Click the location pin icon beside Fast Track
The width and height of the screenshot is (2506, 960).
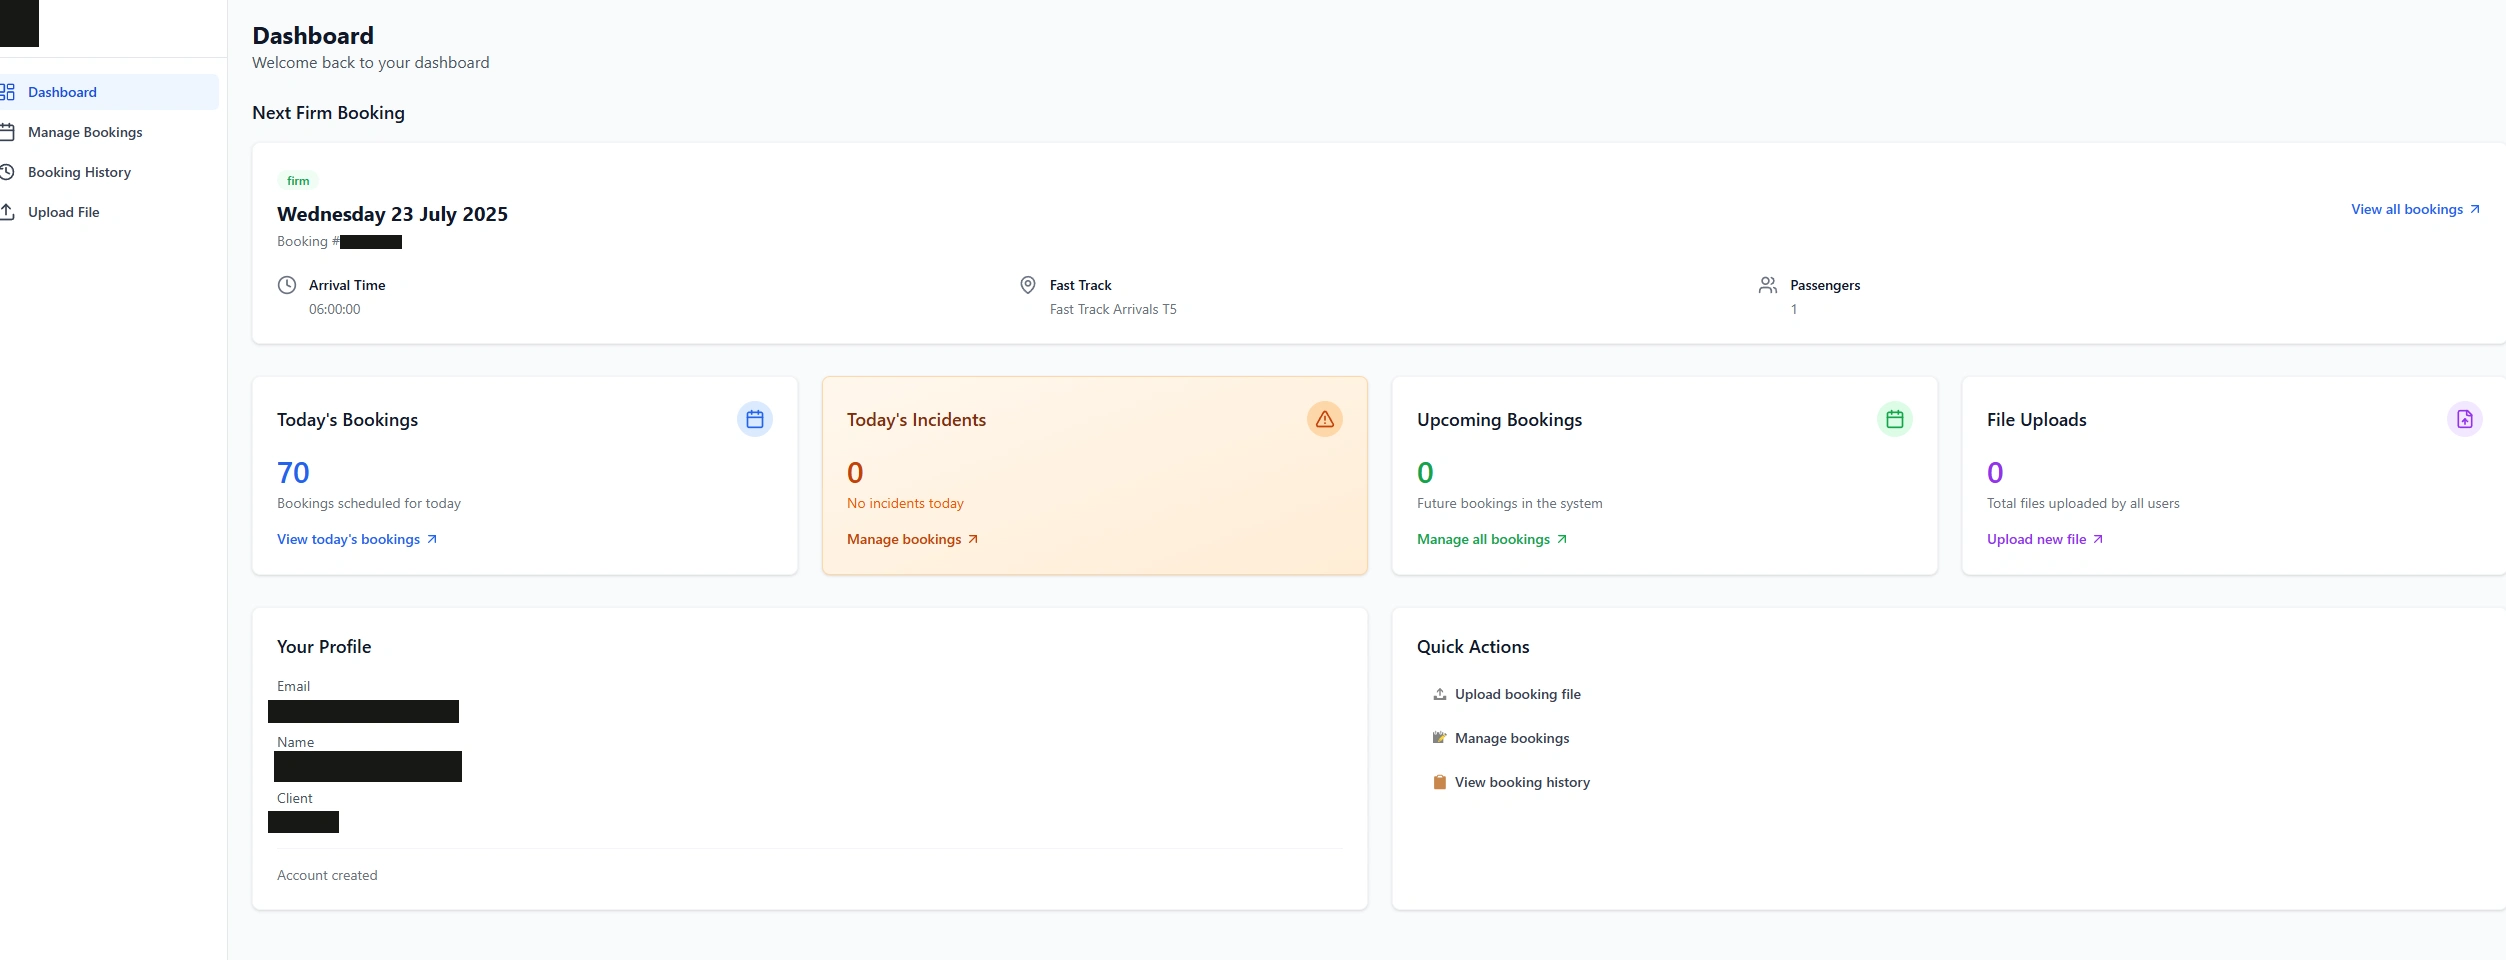1027,285
